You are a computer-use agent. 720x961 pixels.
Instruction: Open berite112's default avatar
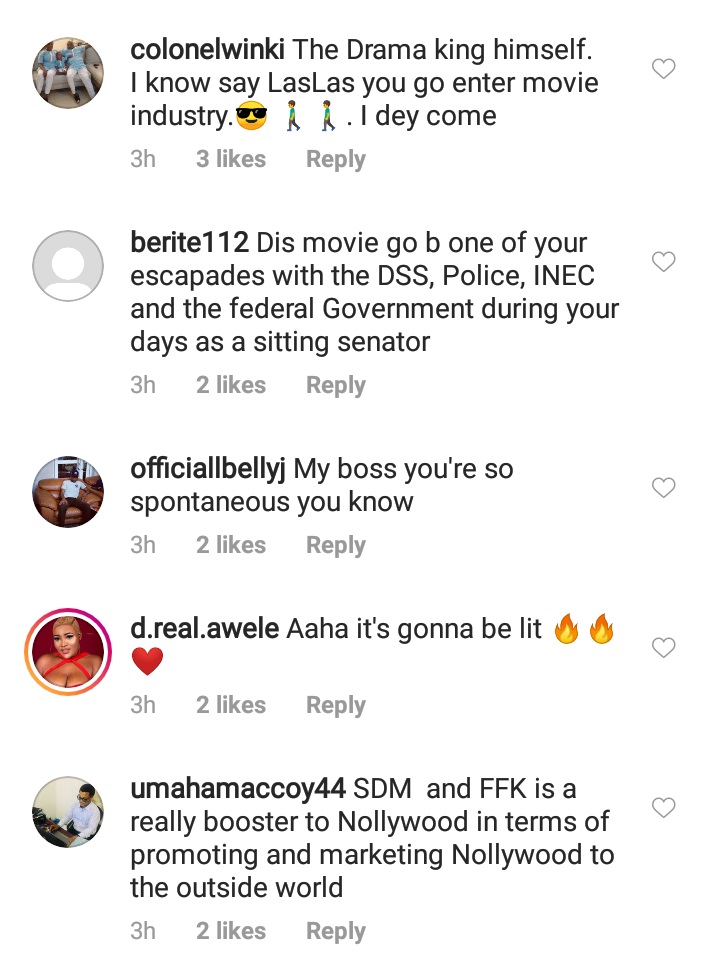68,266
